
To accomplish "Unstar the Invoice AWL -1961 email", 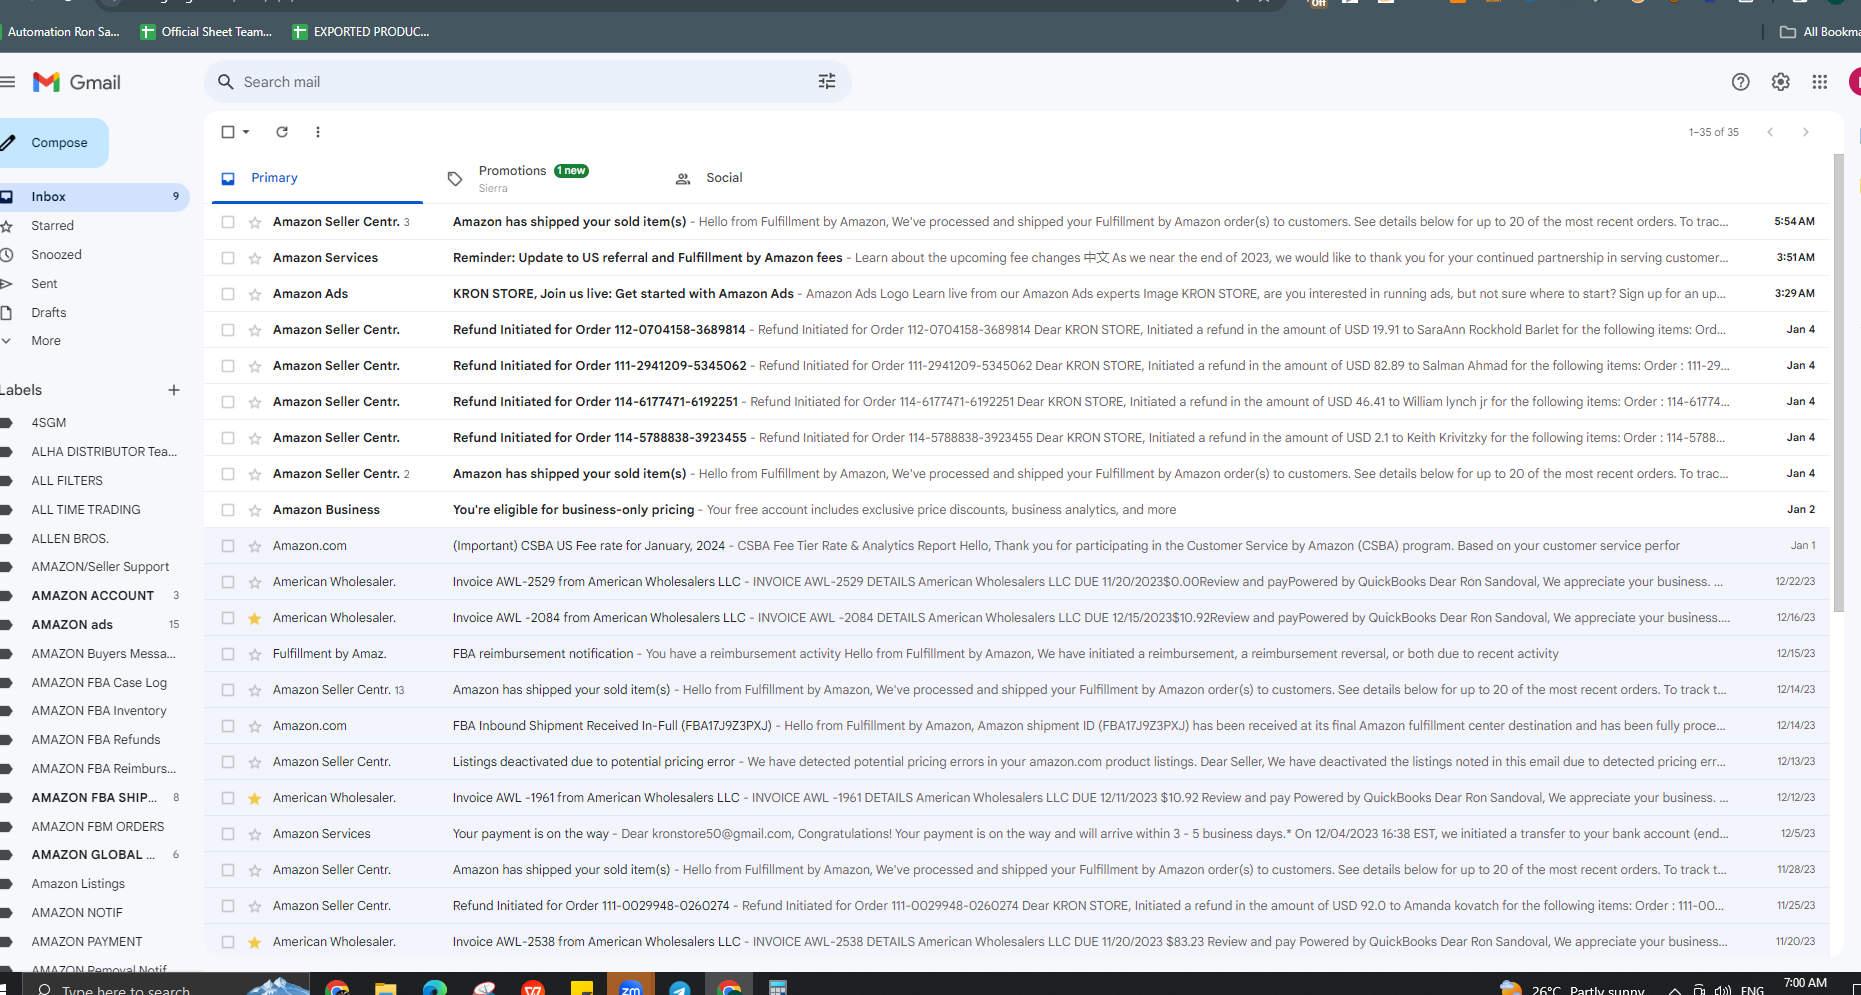I will click(x=255, y=798).
